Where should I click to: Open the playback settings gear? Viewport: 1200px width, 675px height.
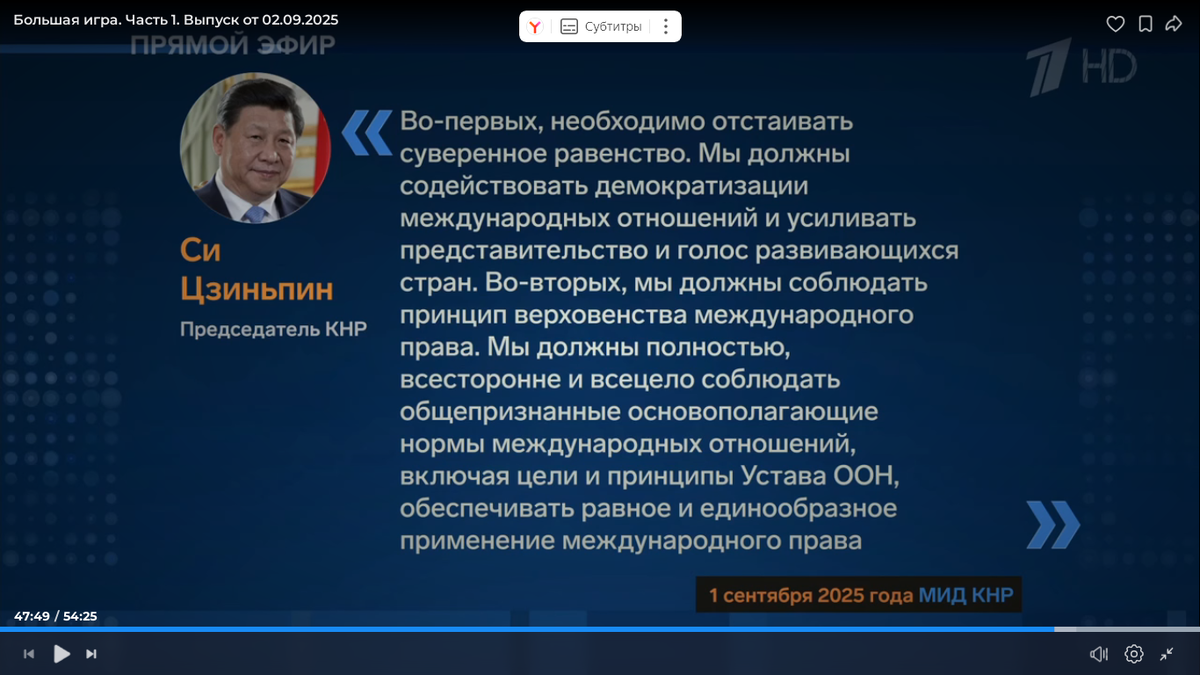[1133, 653]
